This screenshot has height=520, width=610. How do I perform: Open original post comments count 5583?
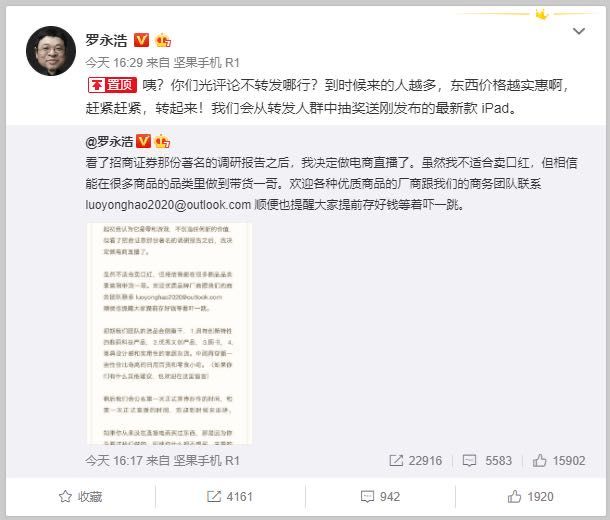coord(487,460)
